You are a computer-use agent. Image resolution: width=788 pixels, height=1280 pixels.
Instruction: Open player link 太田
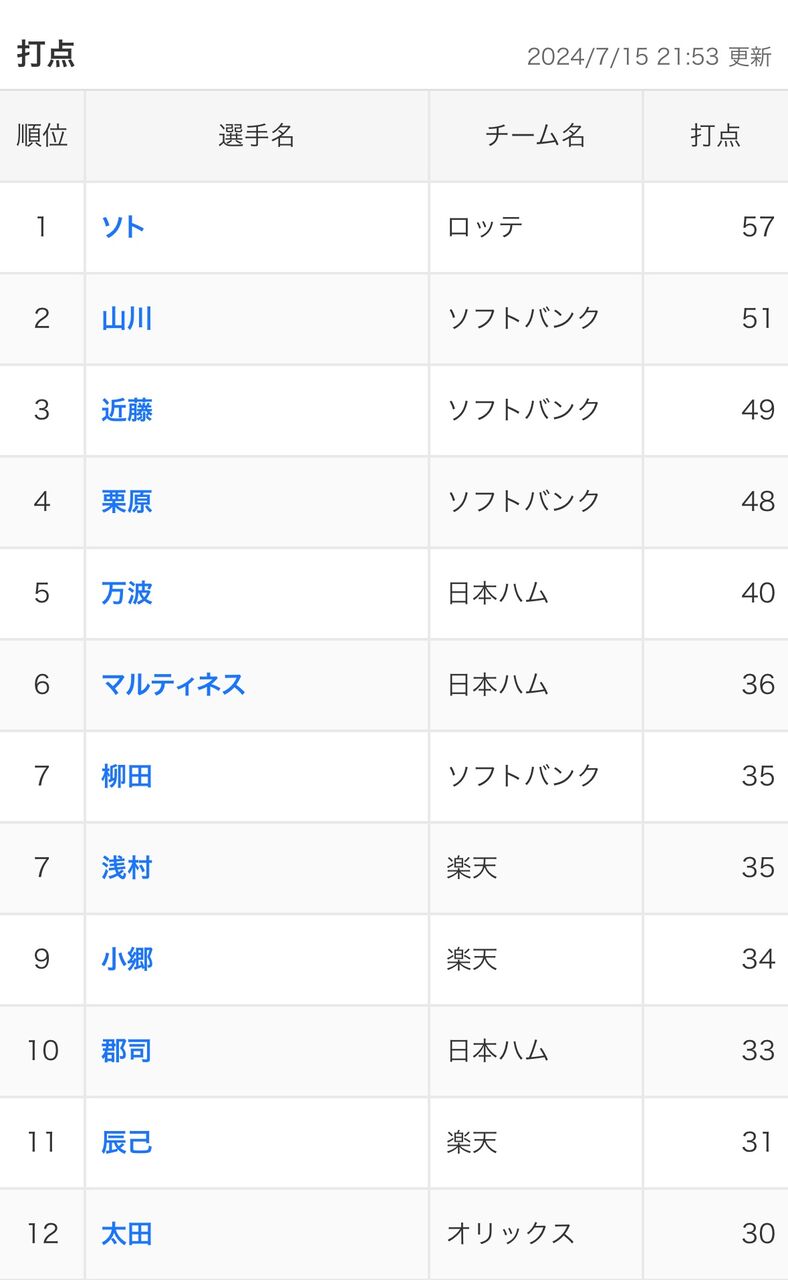[x=127, y=1234]
